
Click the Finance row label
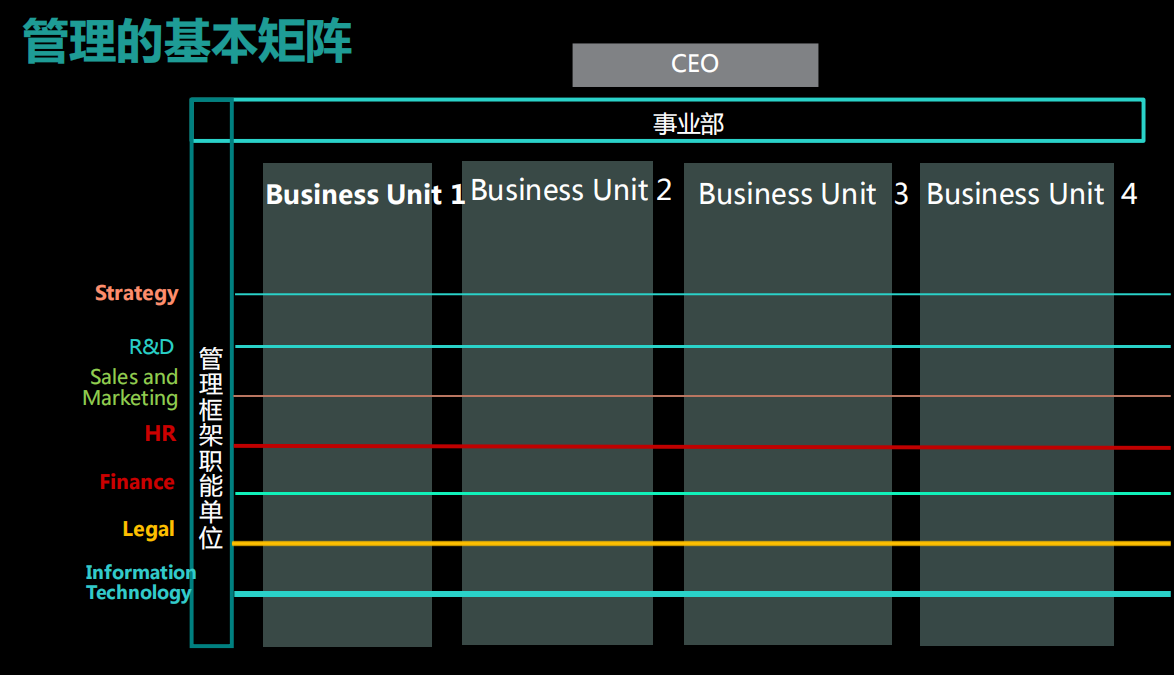pyautogui.click(x=137, y=482)
